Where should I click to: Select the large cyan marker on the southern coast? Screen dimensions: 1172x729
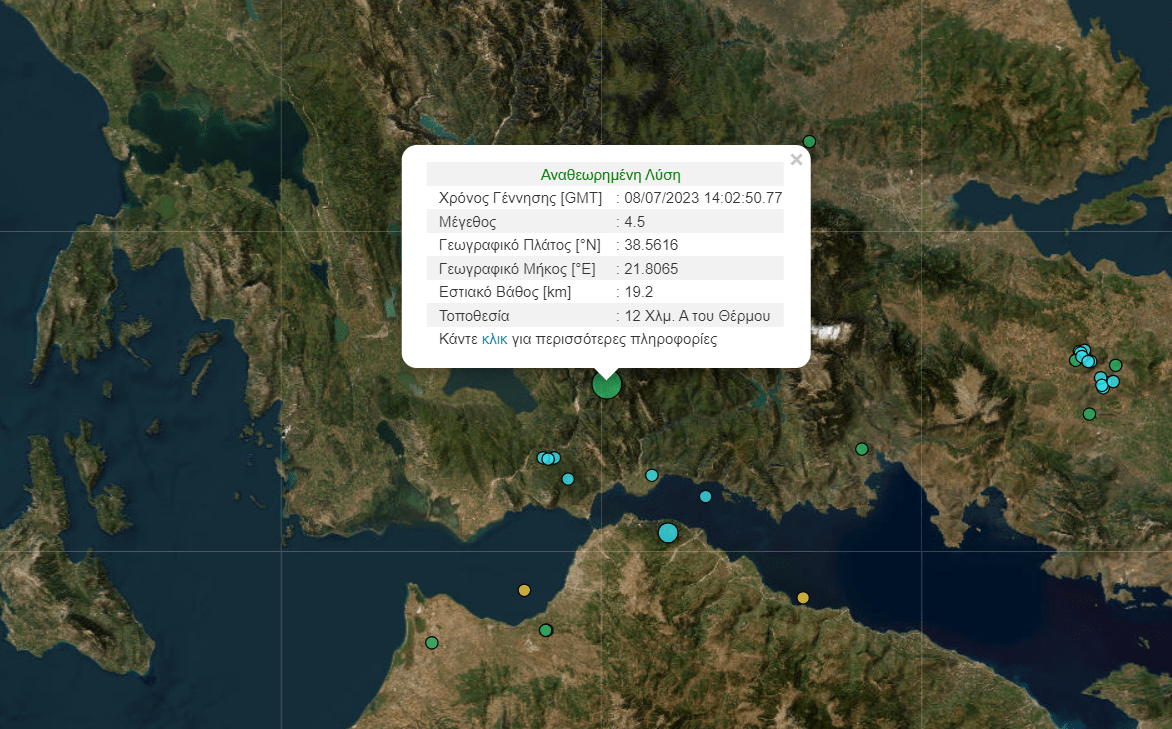668,533
